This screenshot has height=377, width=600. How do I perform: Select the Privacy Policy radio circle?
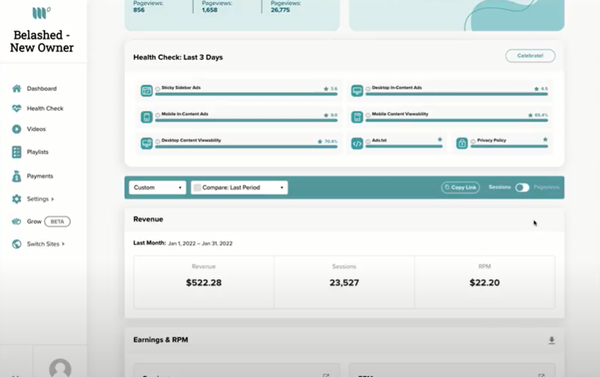tap(473, 142)
